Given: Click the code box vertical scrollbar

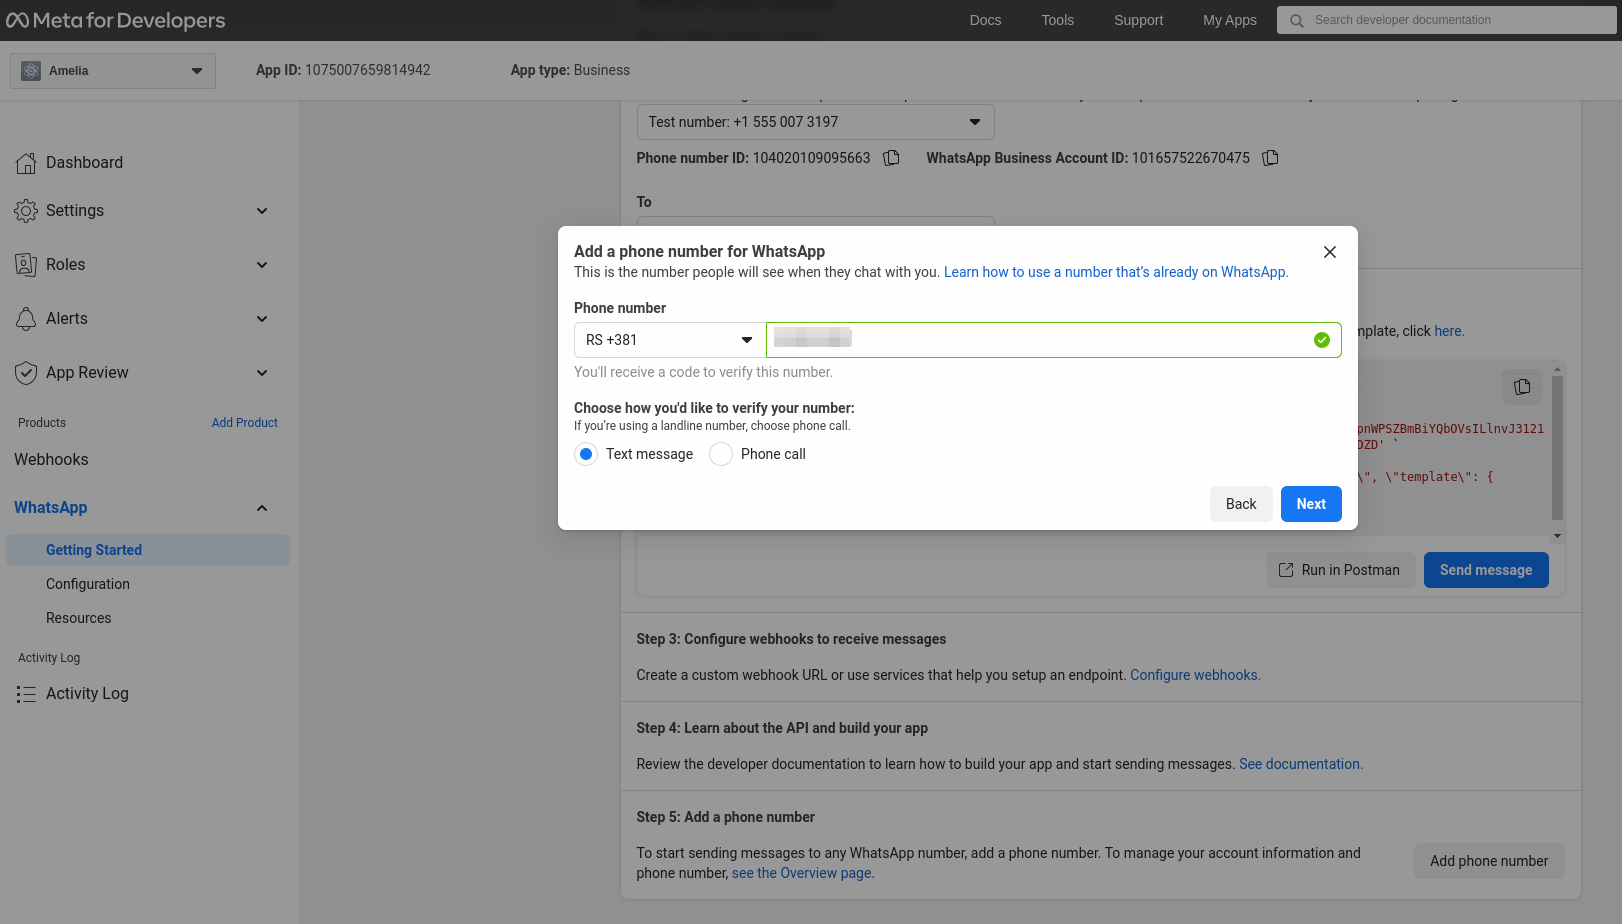Looking at the screenshot, I should click(x=1557, y=447).
